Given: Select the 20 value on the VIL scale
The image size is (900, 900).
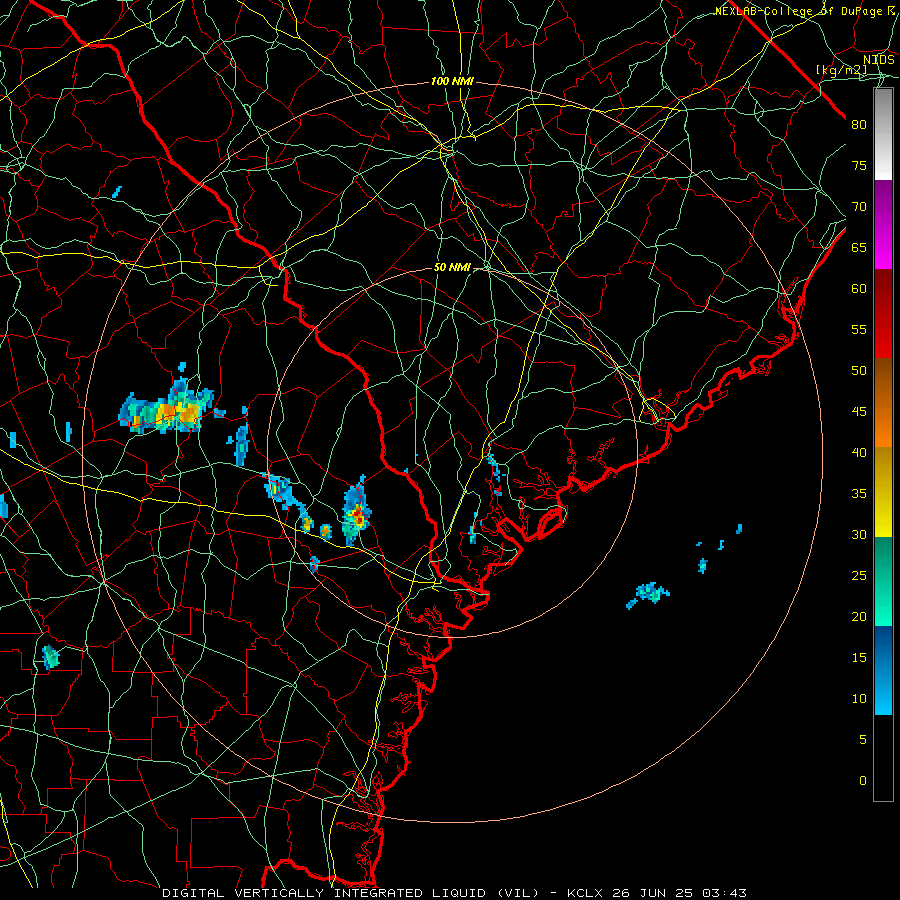Looking at the screenshot, I should tap(859, 616).
